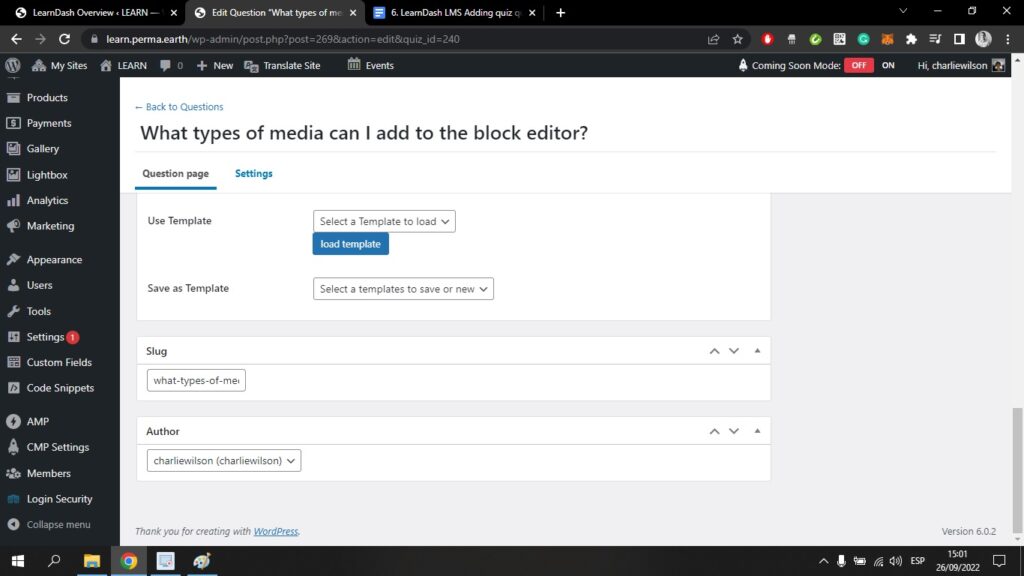
Task: Switch Coming Soon Mode to OFF
Action: tap(858, 65)
